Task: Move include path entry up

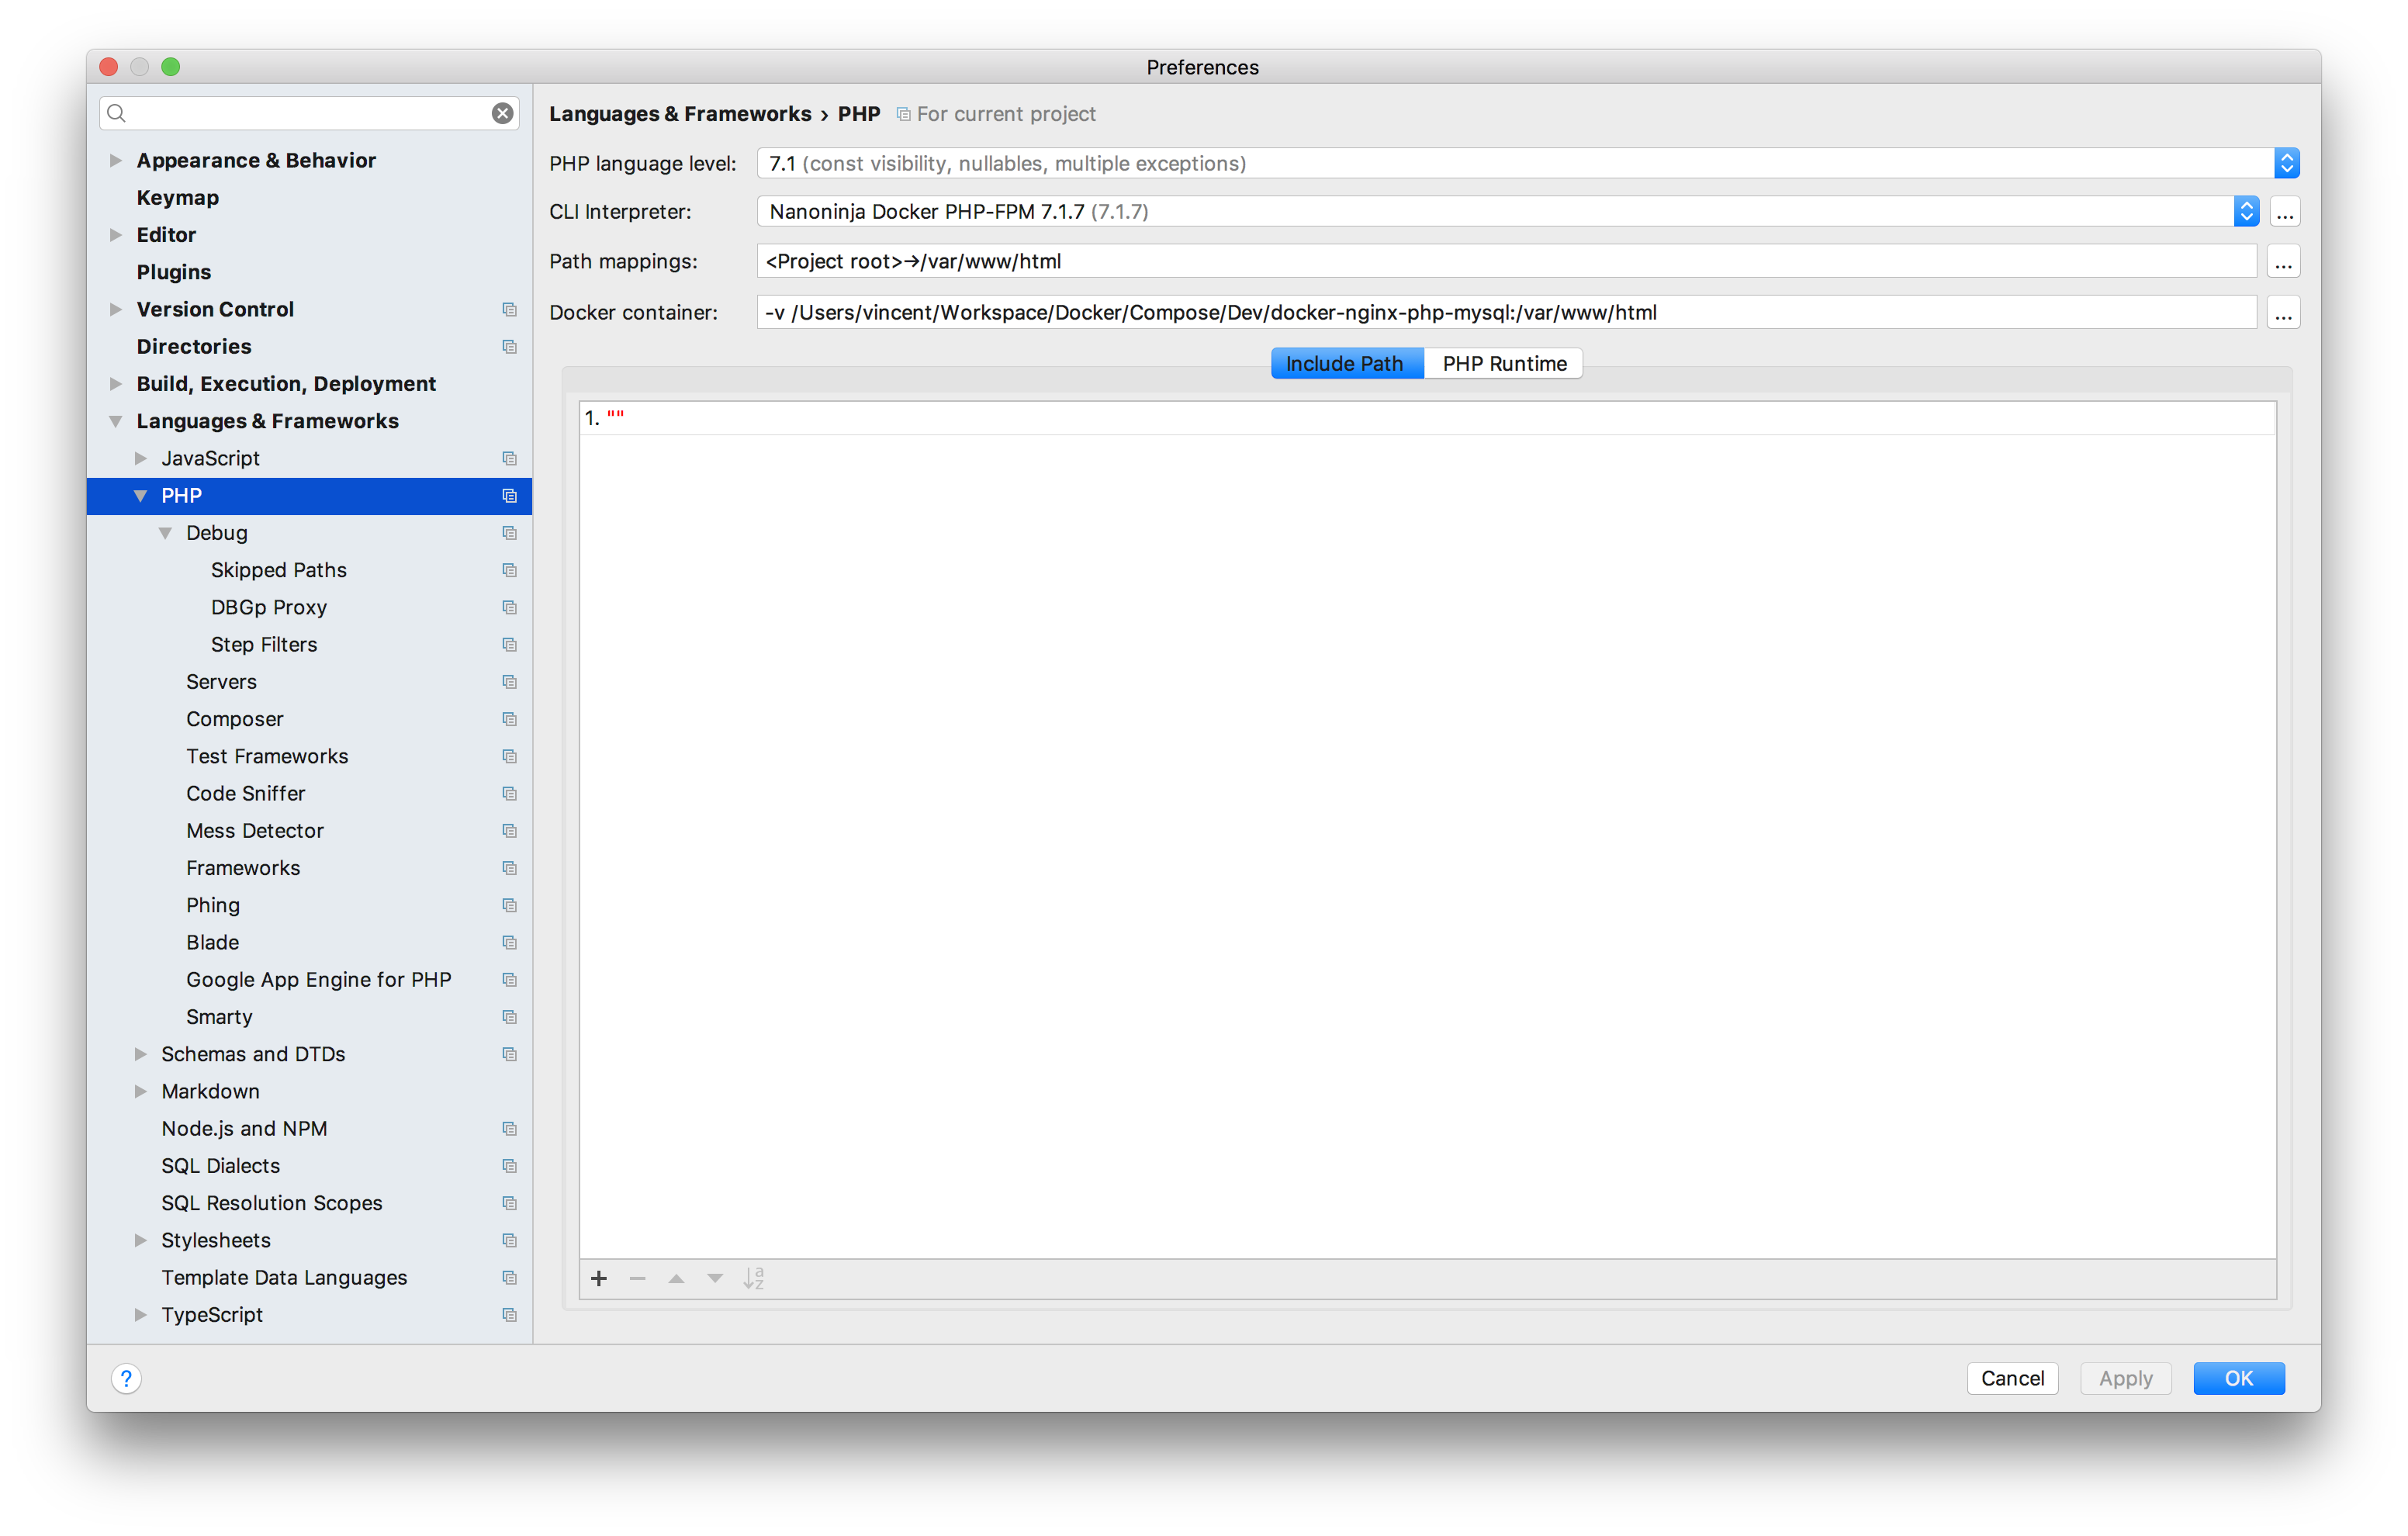Action: pos(676,1278)
